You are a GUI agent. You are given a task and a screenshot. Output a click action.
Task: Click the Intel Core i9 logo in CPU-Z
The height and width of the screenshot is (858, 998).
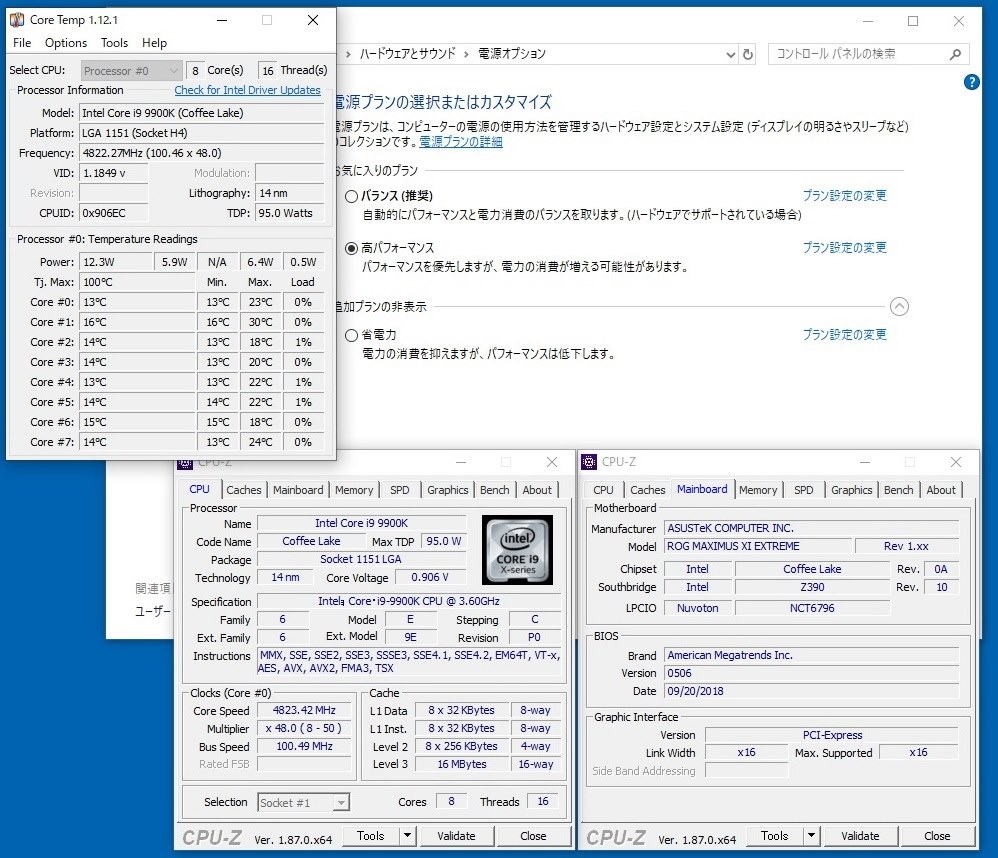(x=517, y=550)
